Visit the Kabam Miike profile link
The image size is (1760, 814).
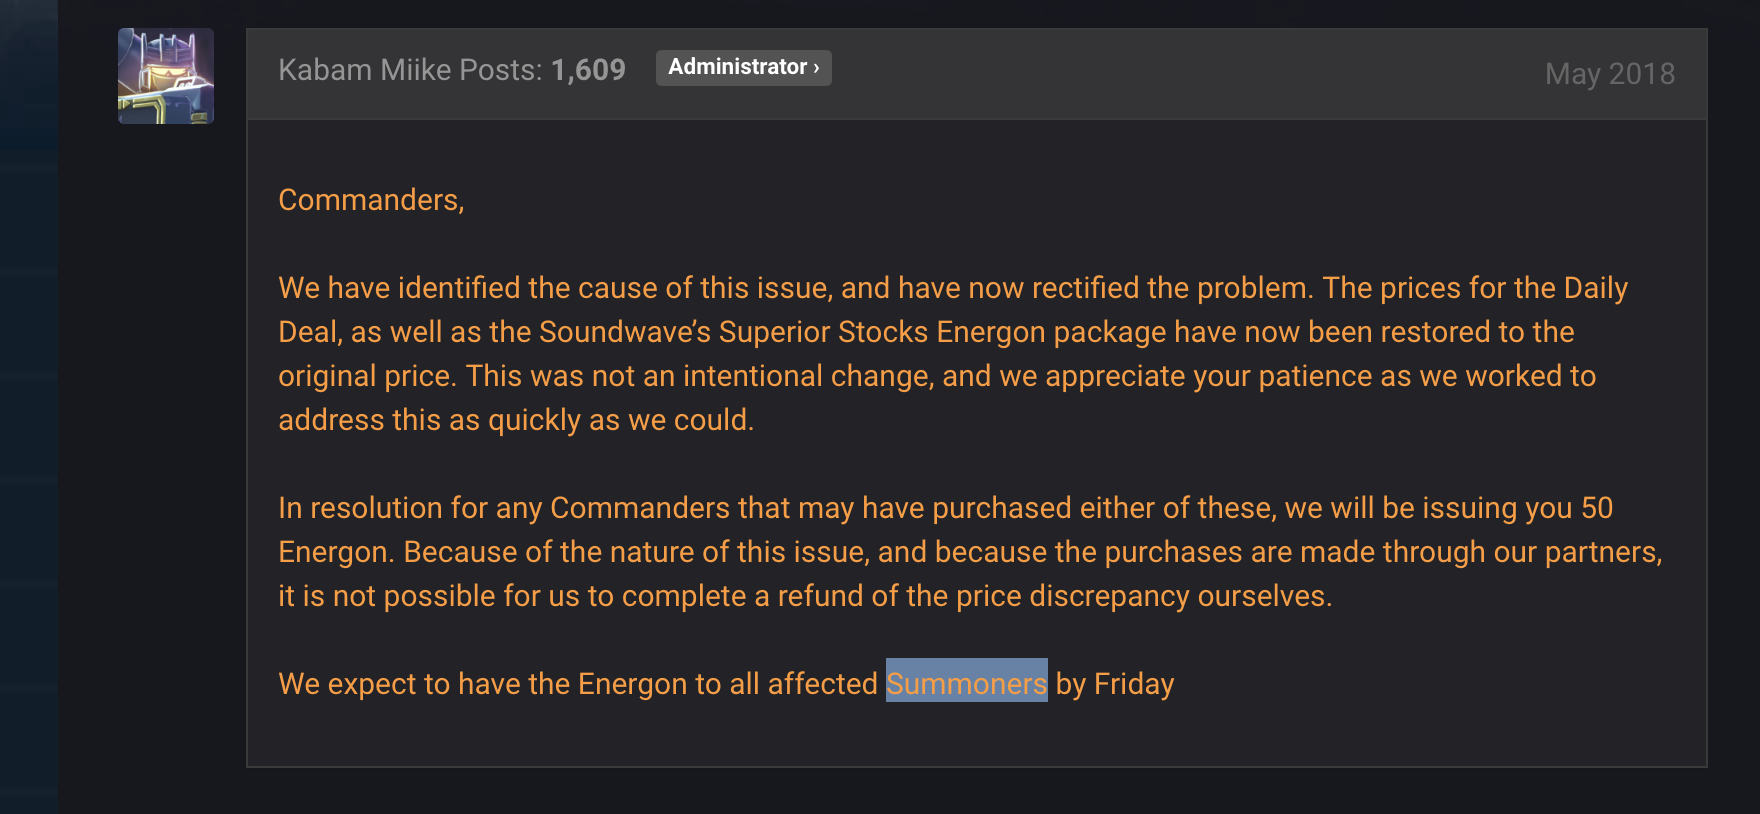click(365, 70)
